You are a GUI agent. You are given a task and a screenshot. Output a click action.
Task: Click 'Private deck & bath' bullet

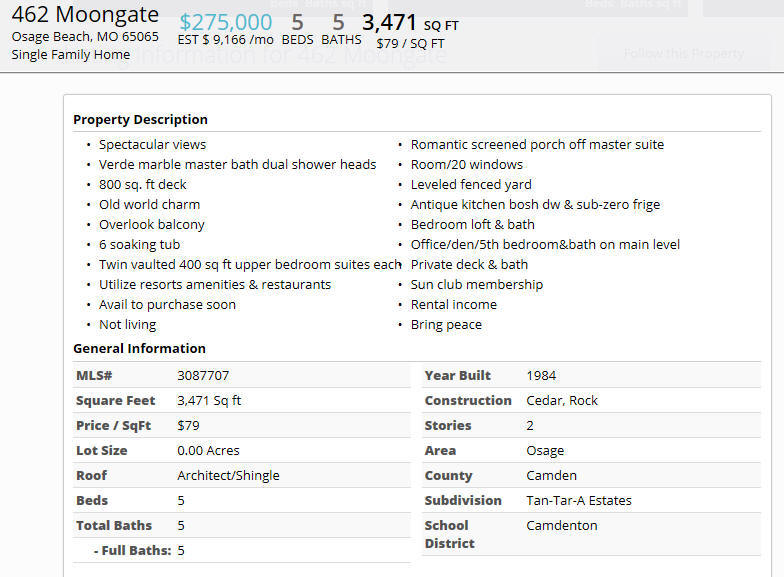[470, 264]
